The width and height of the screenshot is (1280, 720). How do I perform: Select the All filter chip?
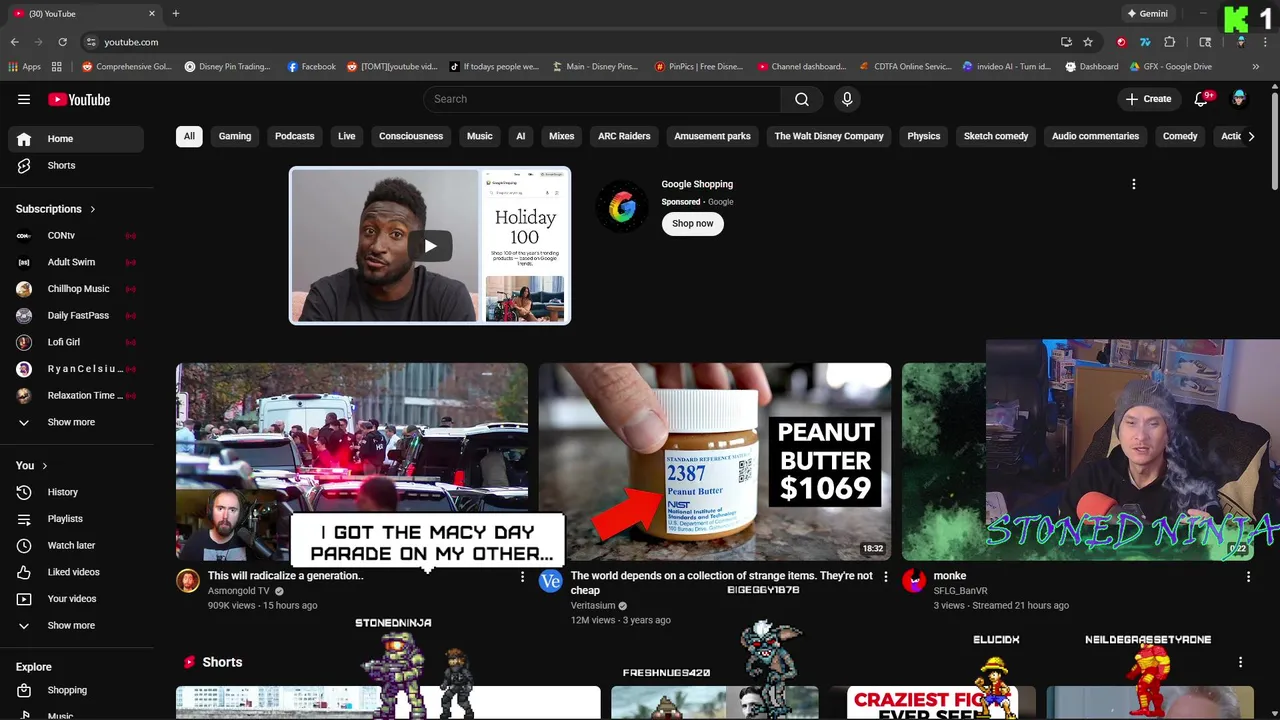(189, 136)
